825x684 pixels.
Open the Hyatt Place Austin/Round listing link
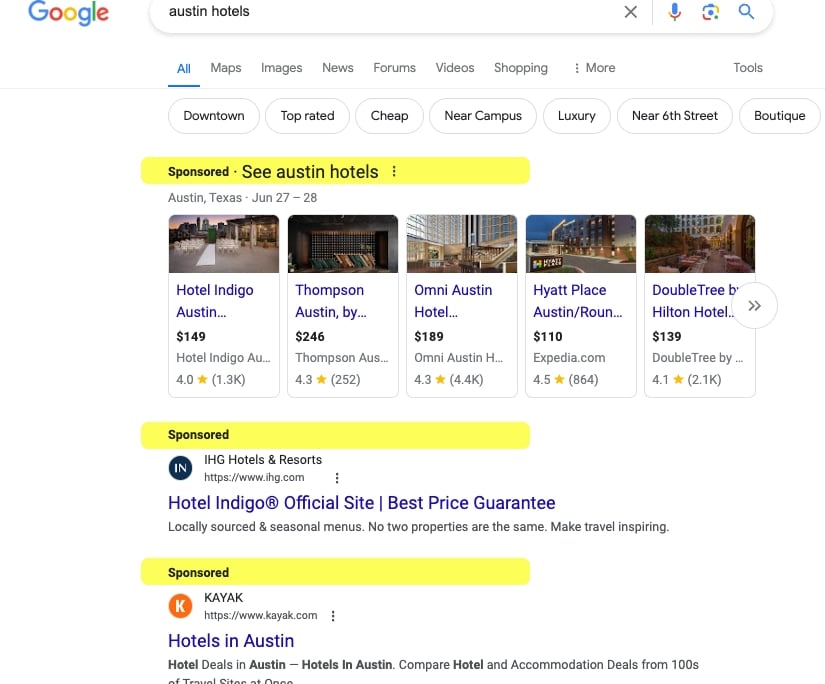point(577,301)
